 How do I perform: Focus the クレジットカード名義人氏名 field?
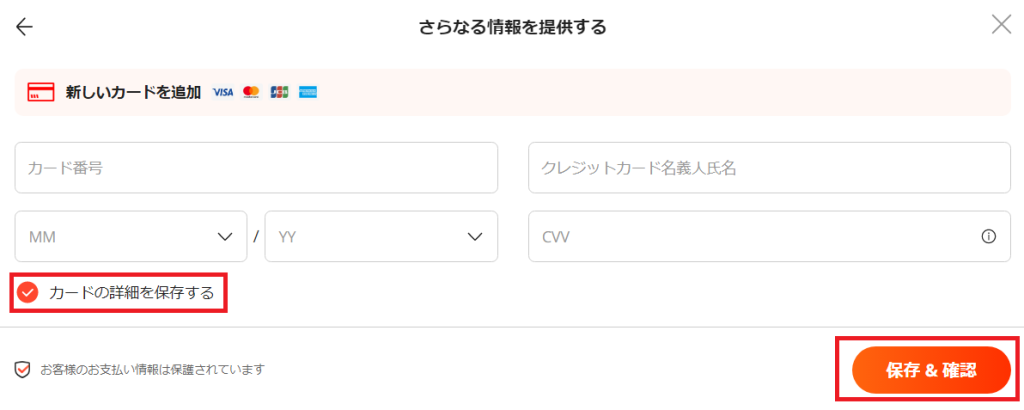(769, 168)
